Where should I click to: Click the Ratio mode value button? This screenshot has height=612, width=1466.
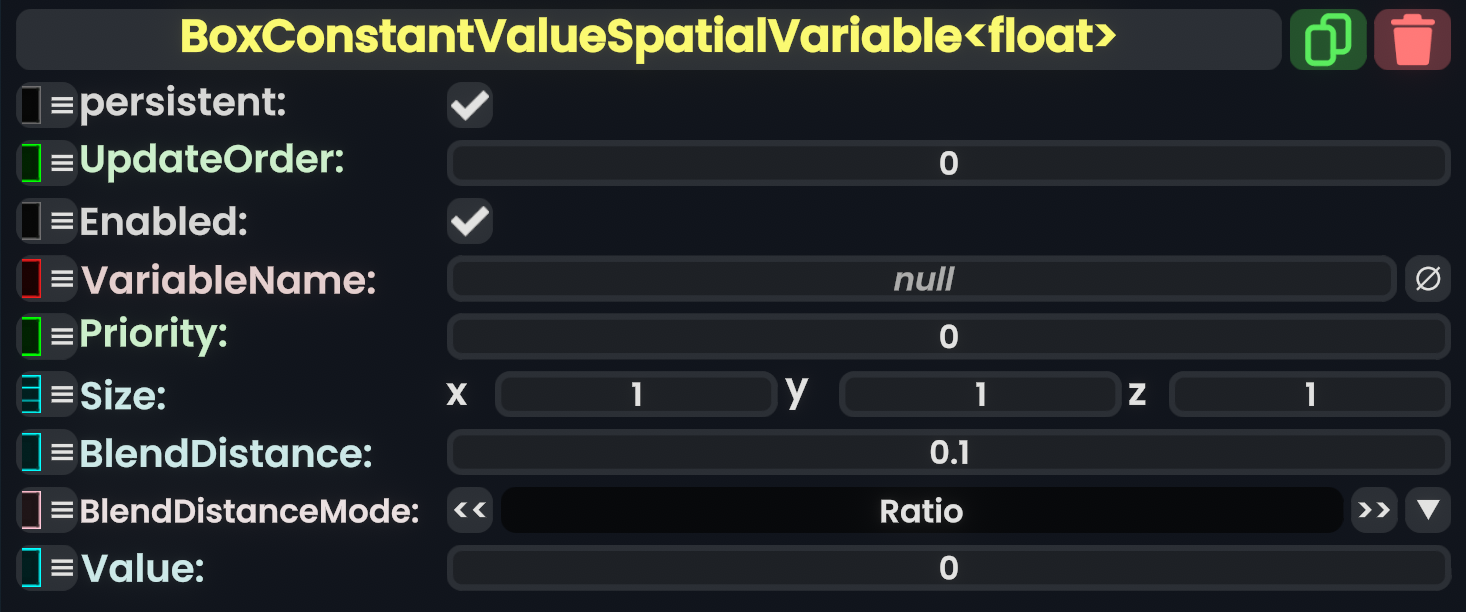pos(921,511)
